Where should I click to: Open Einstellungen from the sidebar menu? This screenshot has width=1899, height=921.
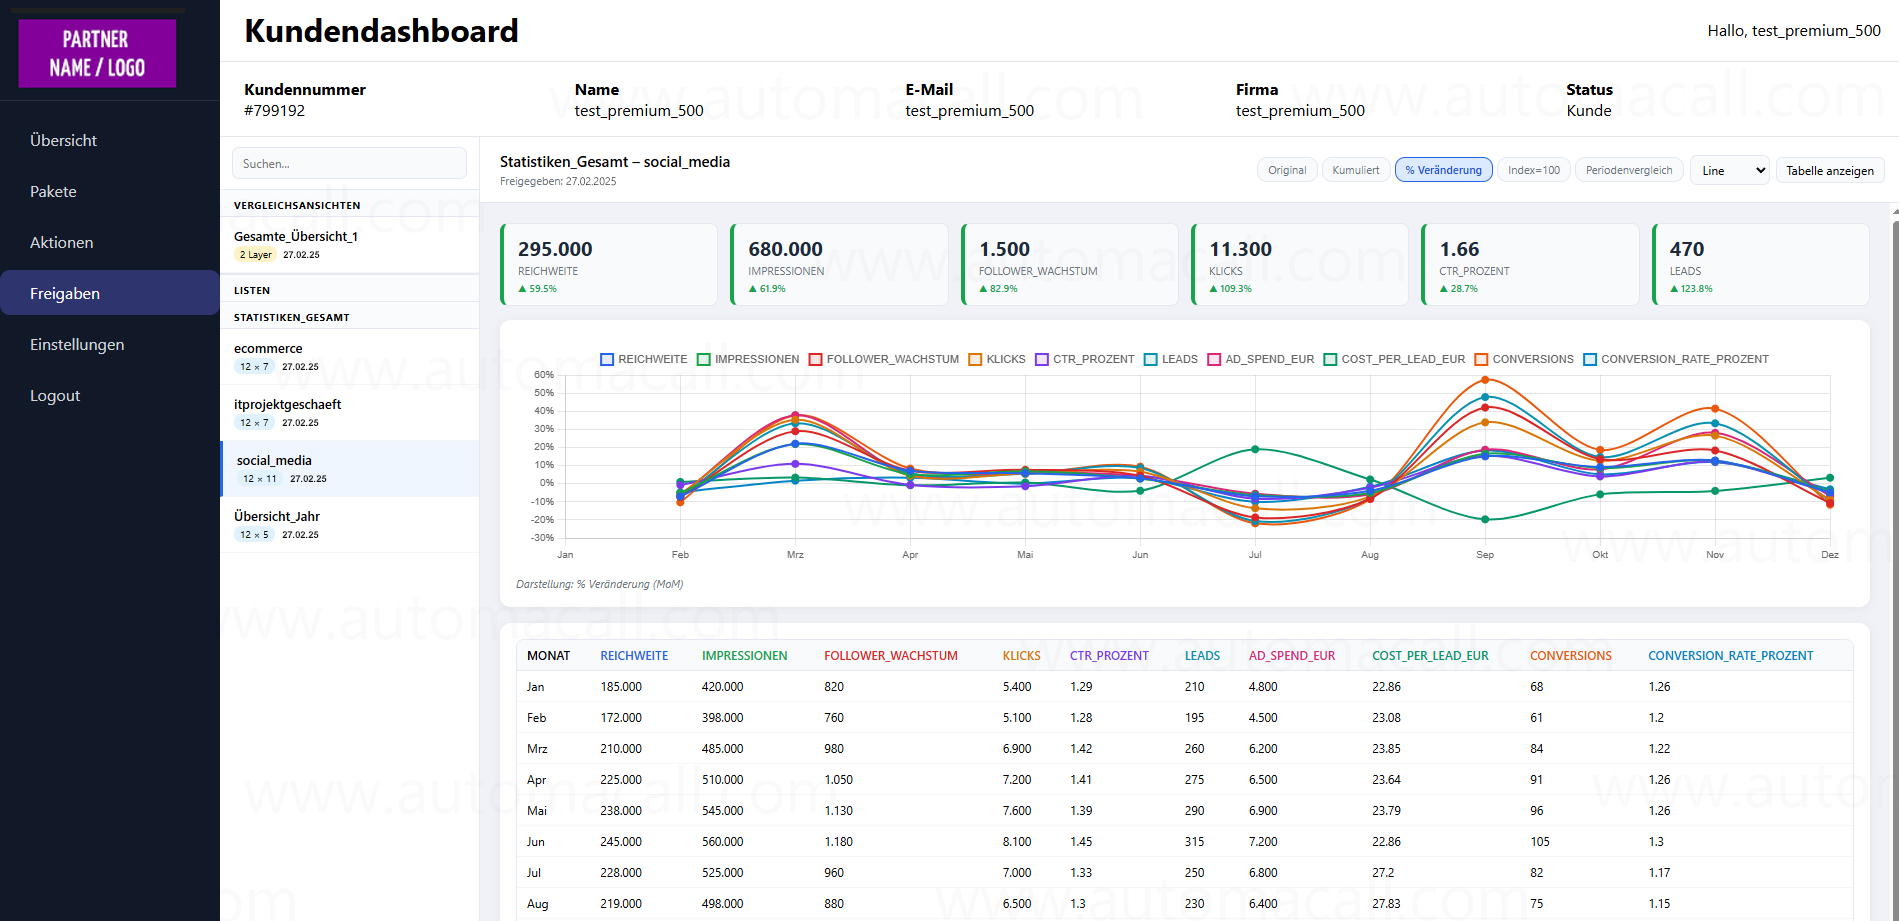tap(77, 344)
